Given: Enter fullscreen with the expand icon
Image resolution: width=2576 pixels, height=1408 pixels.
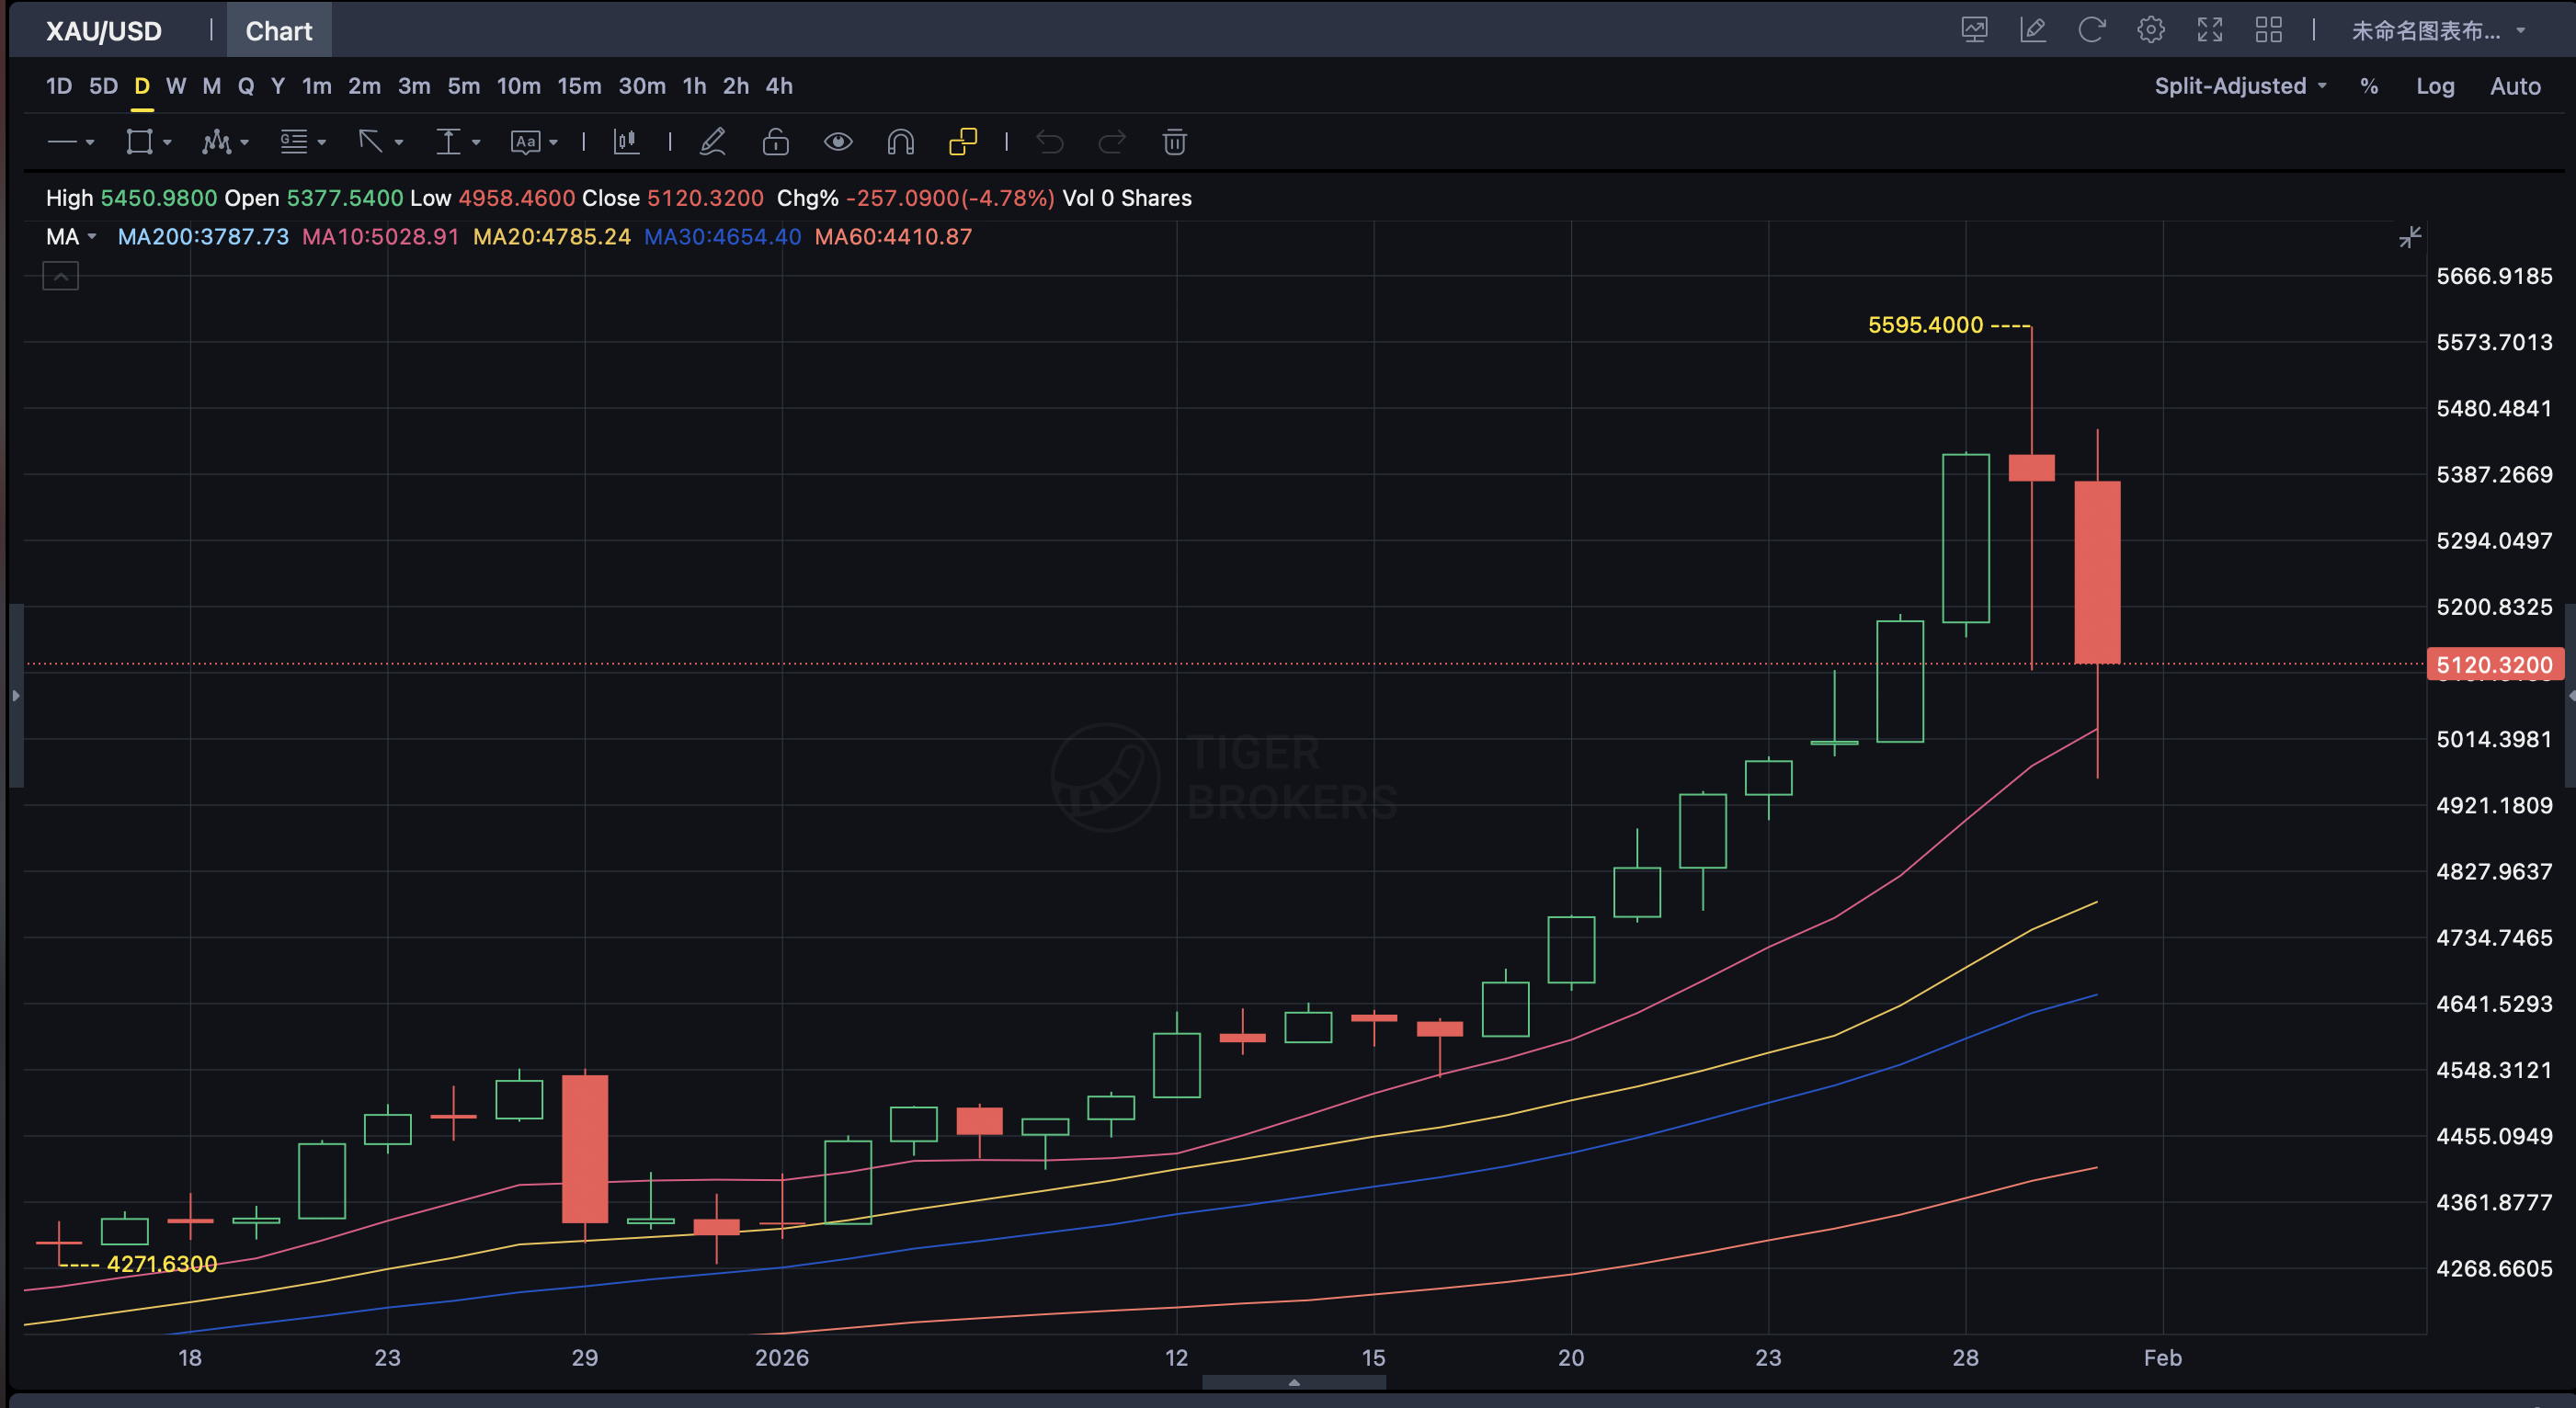Looking at the screenshot, I should click(2209, 30).
